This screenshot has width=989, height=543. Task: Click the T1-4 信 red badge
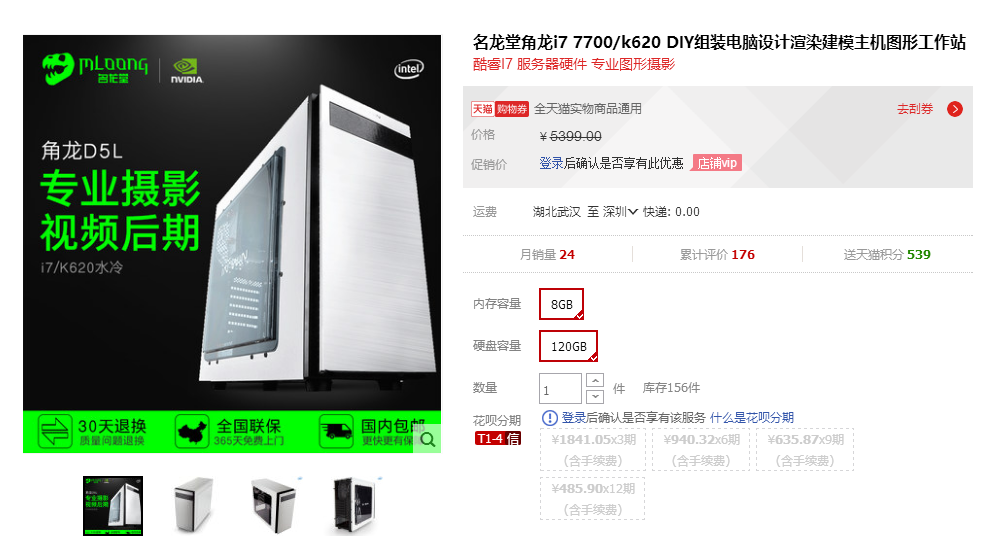coord(498,439)
